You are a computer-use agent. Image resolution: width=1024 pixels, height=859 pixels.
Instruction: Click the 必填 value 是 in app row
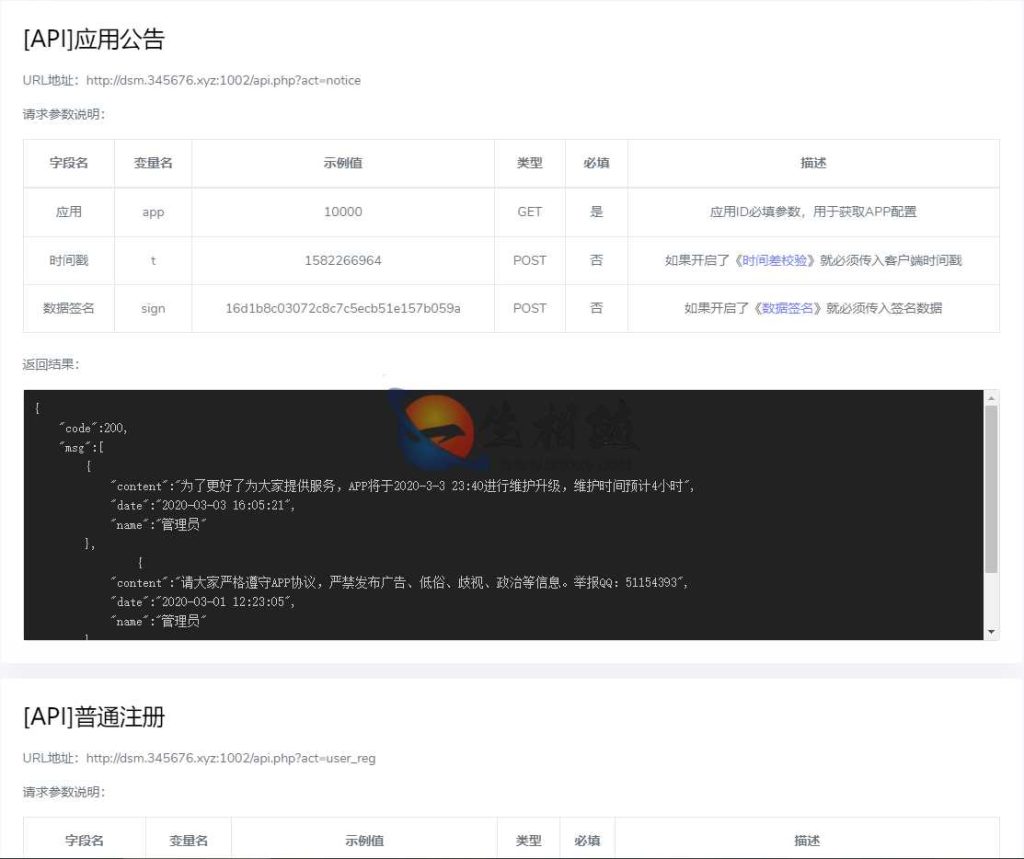pos(596,212)
